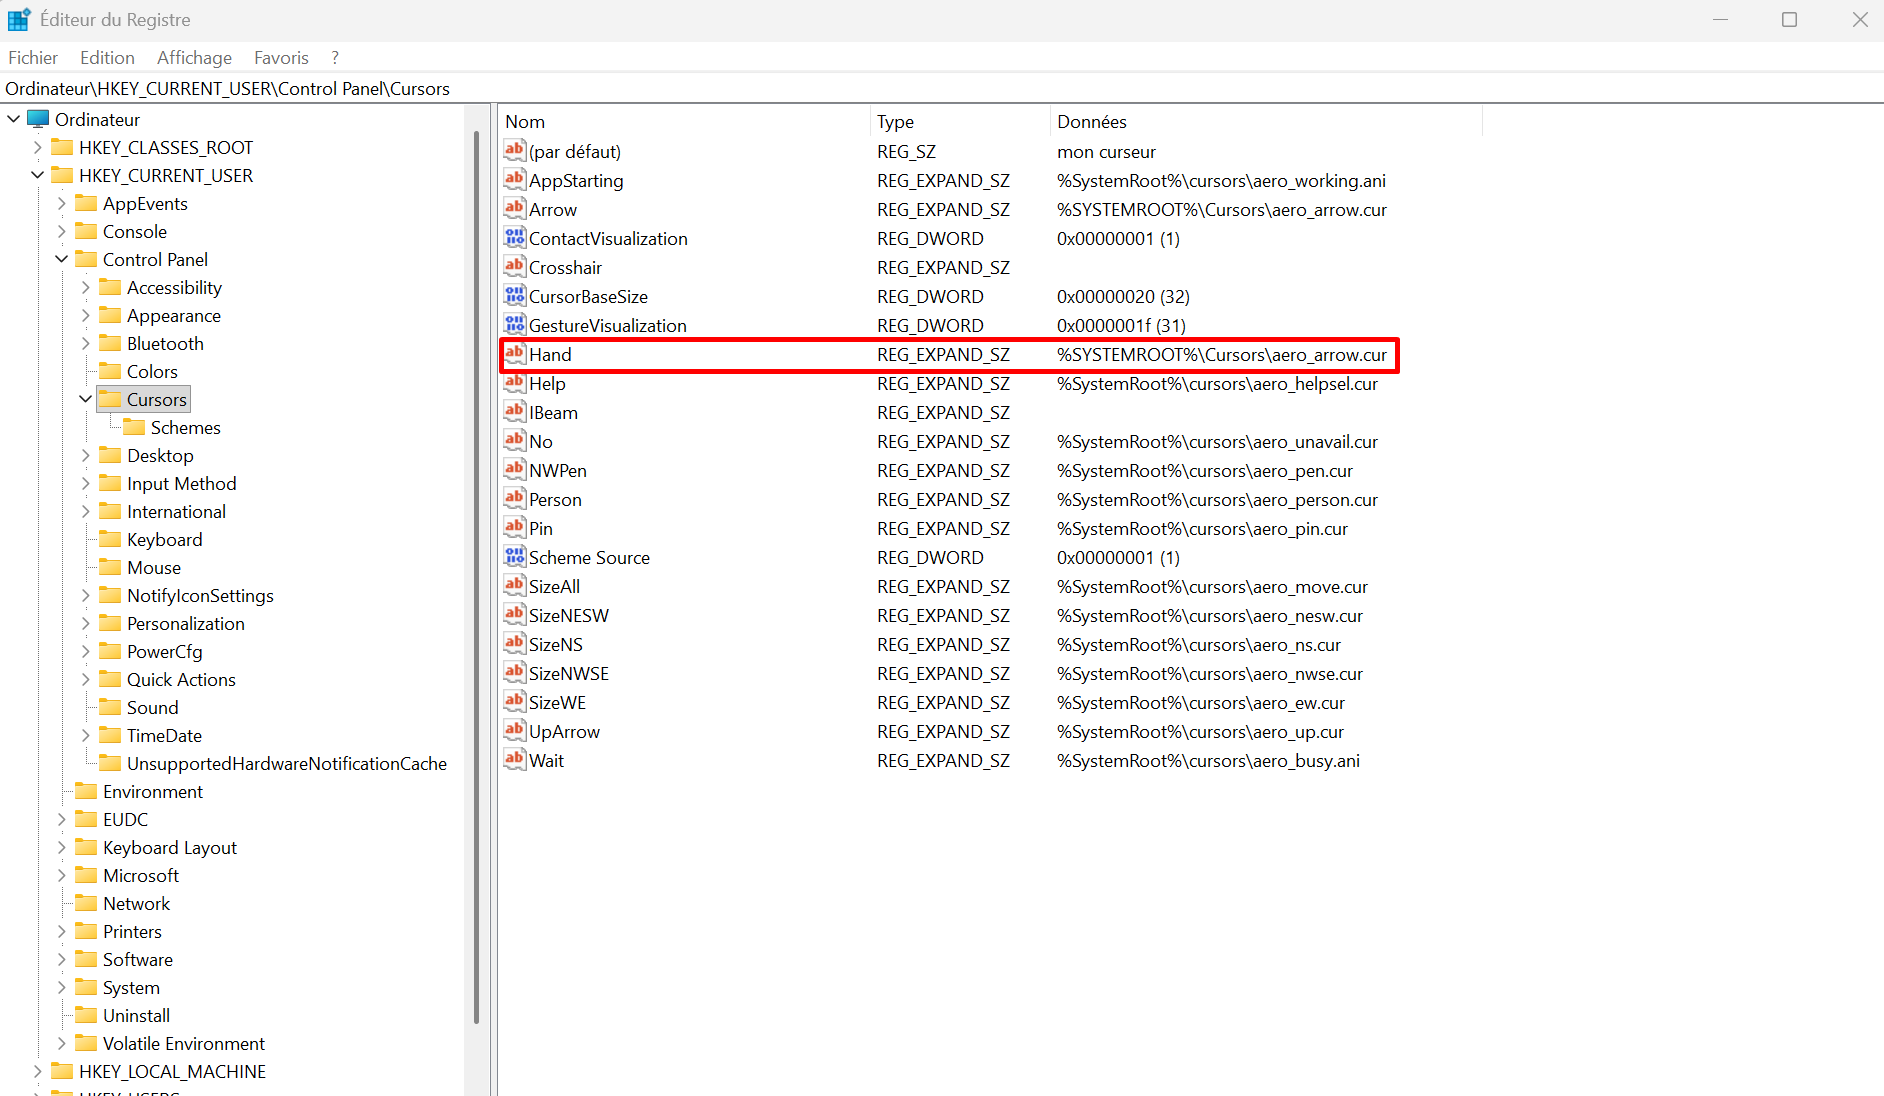Select the GestureVisualization DWORD icon
This screenshot has width=1884, height=1096.
coord(514,325)
